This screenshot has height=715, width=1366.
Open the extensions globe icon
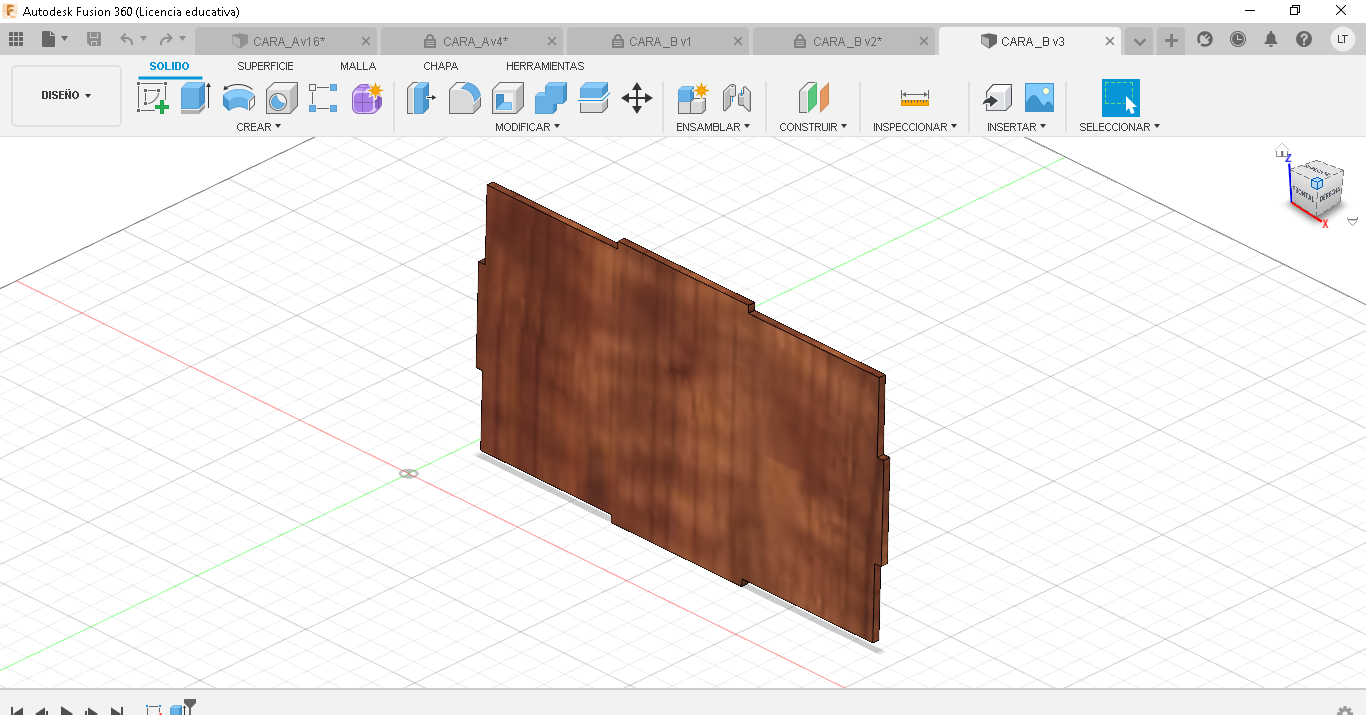tap(1205, 39)
